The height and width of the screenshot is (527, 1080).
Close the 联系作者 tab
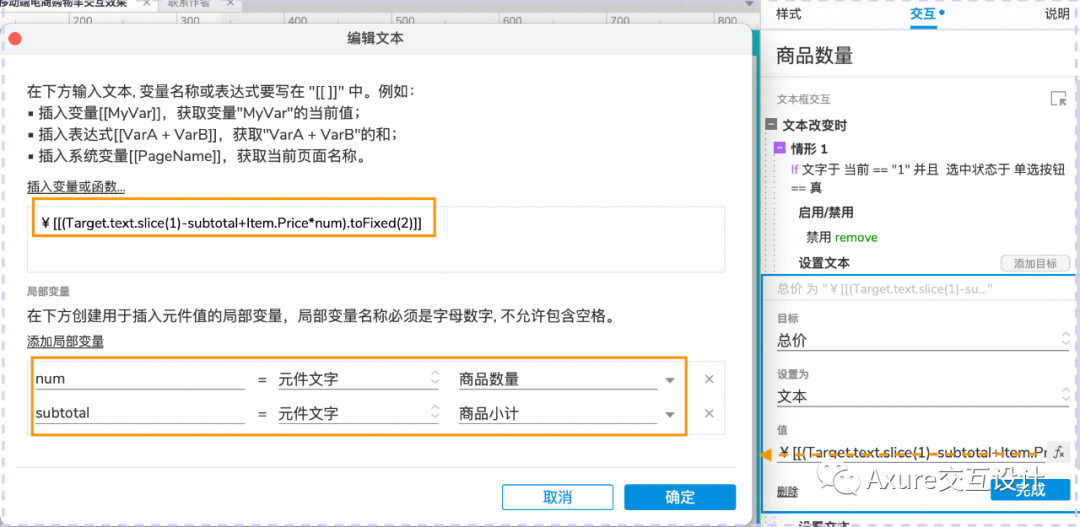[x=231, y=3]
